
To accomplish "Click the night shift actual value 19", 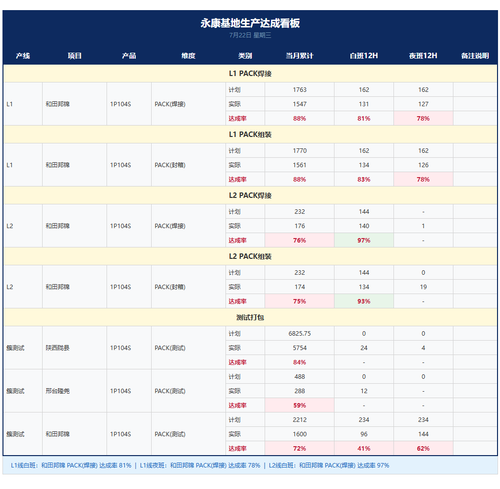I will [423, 287].
